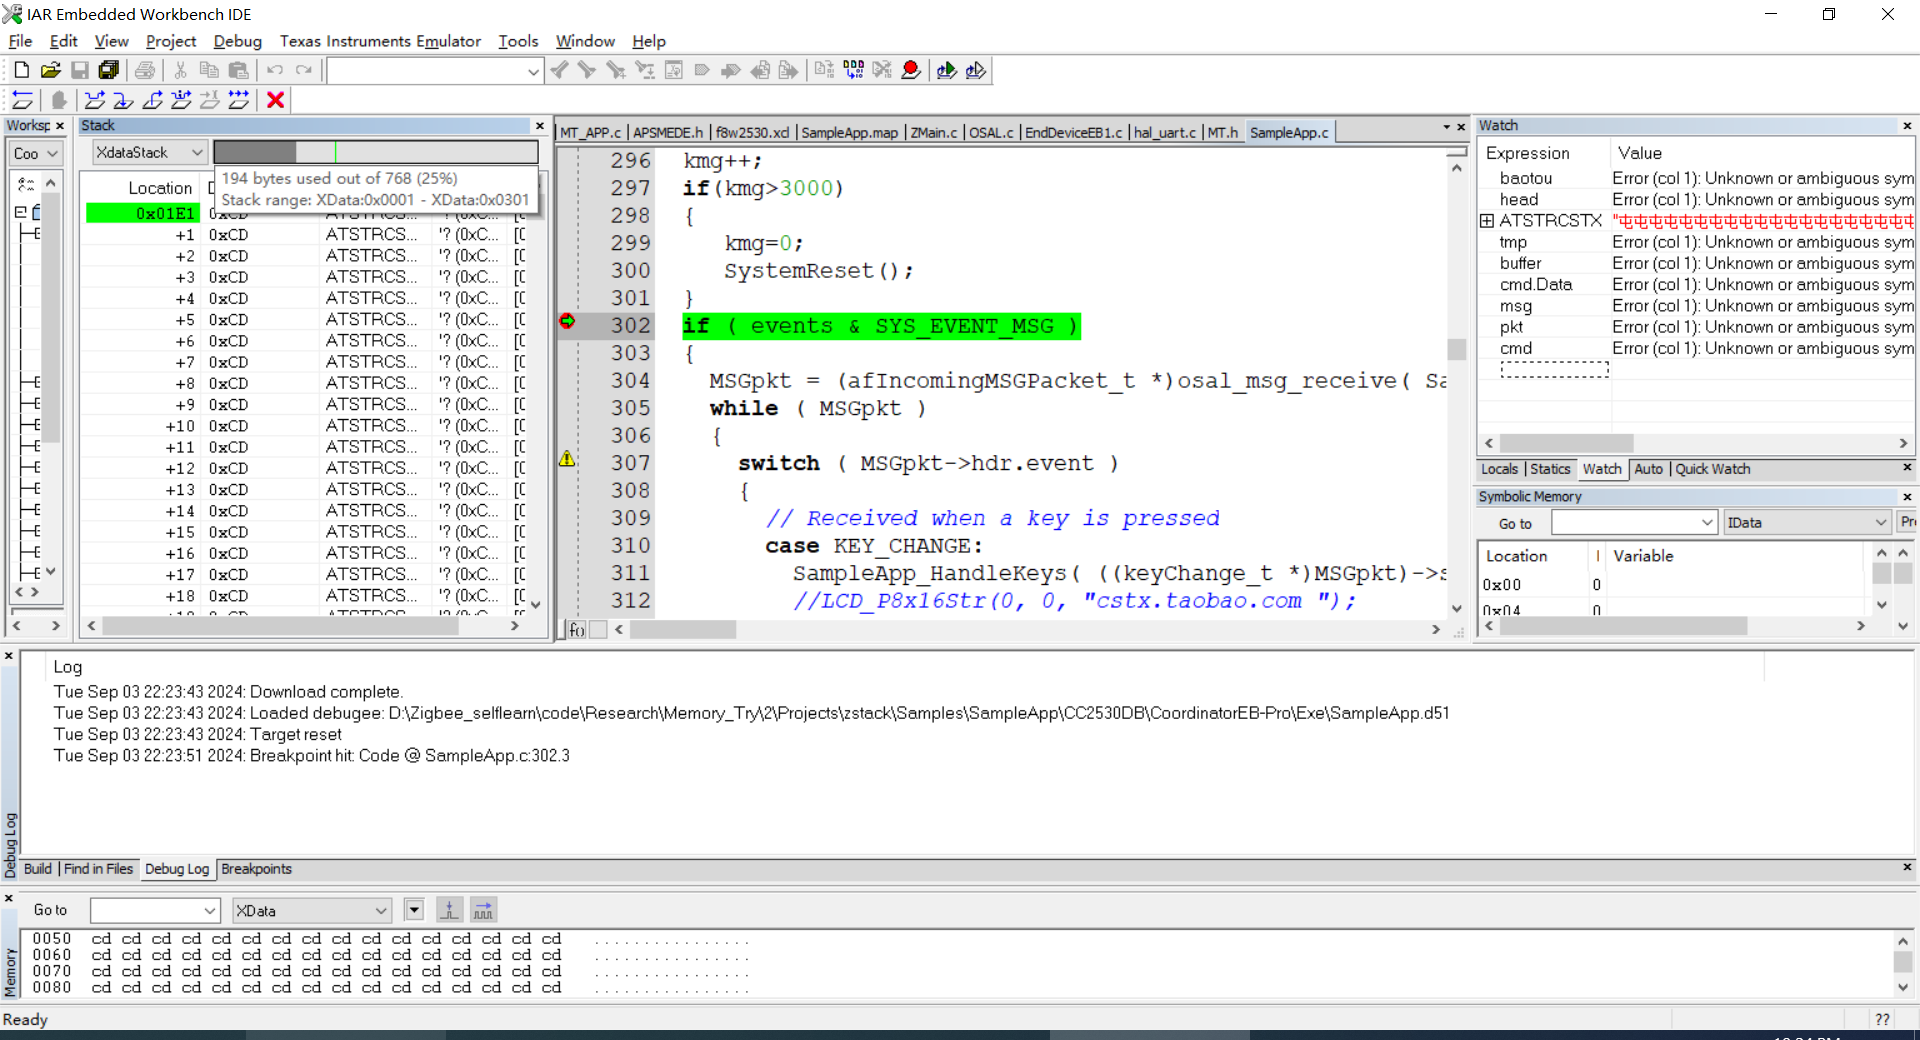Open the Debug menu
The width and height of the screenshot is (1920, 1040).
[x=237, y=41]
